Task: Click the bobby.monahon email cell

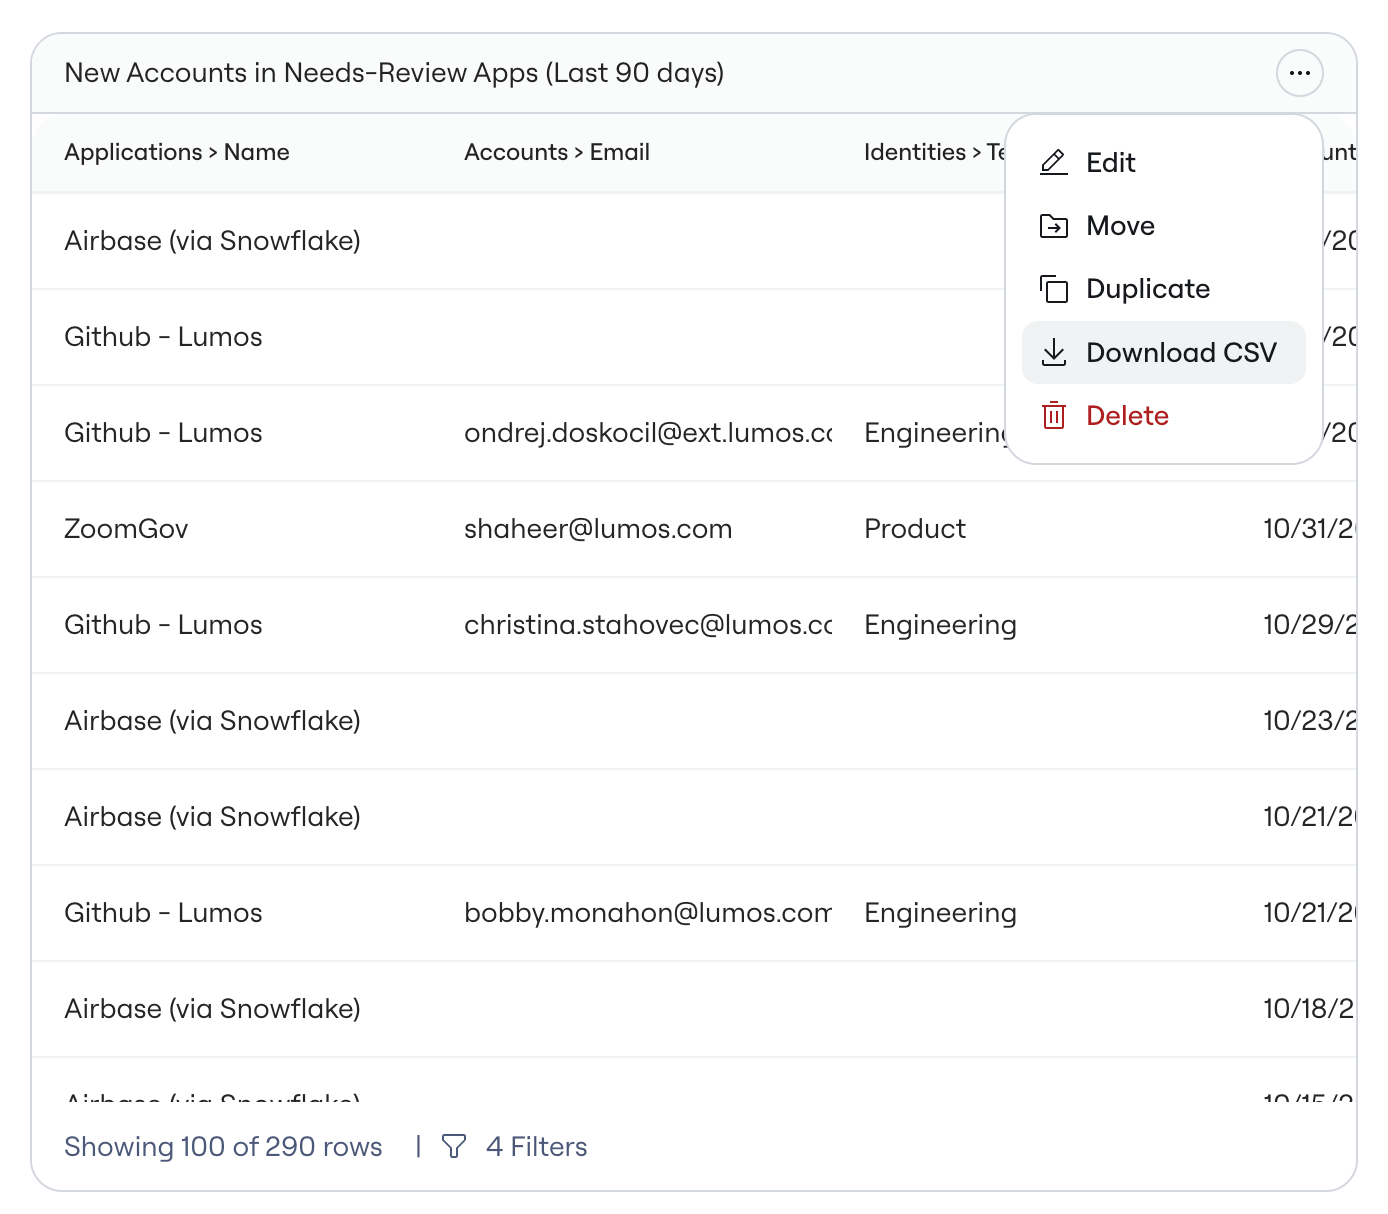Action: point(648,913)
